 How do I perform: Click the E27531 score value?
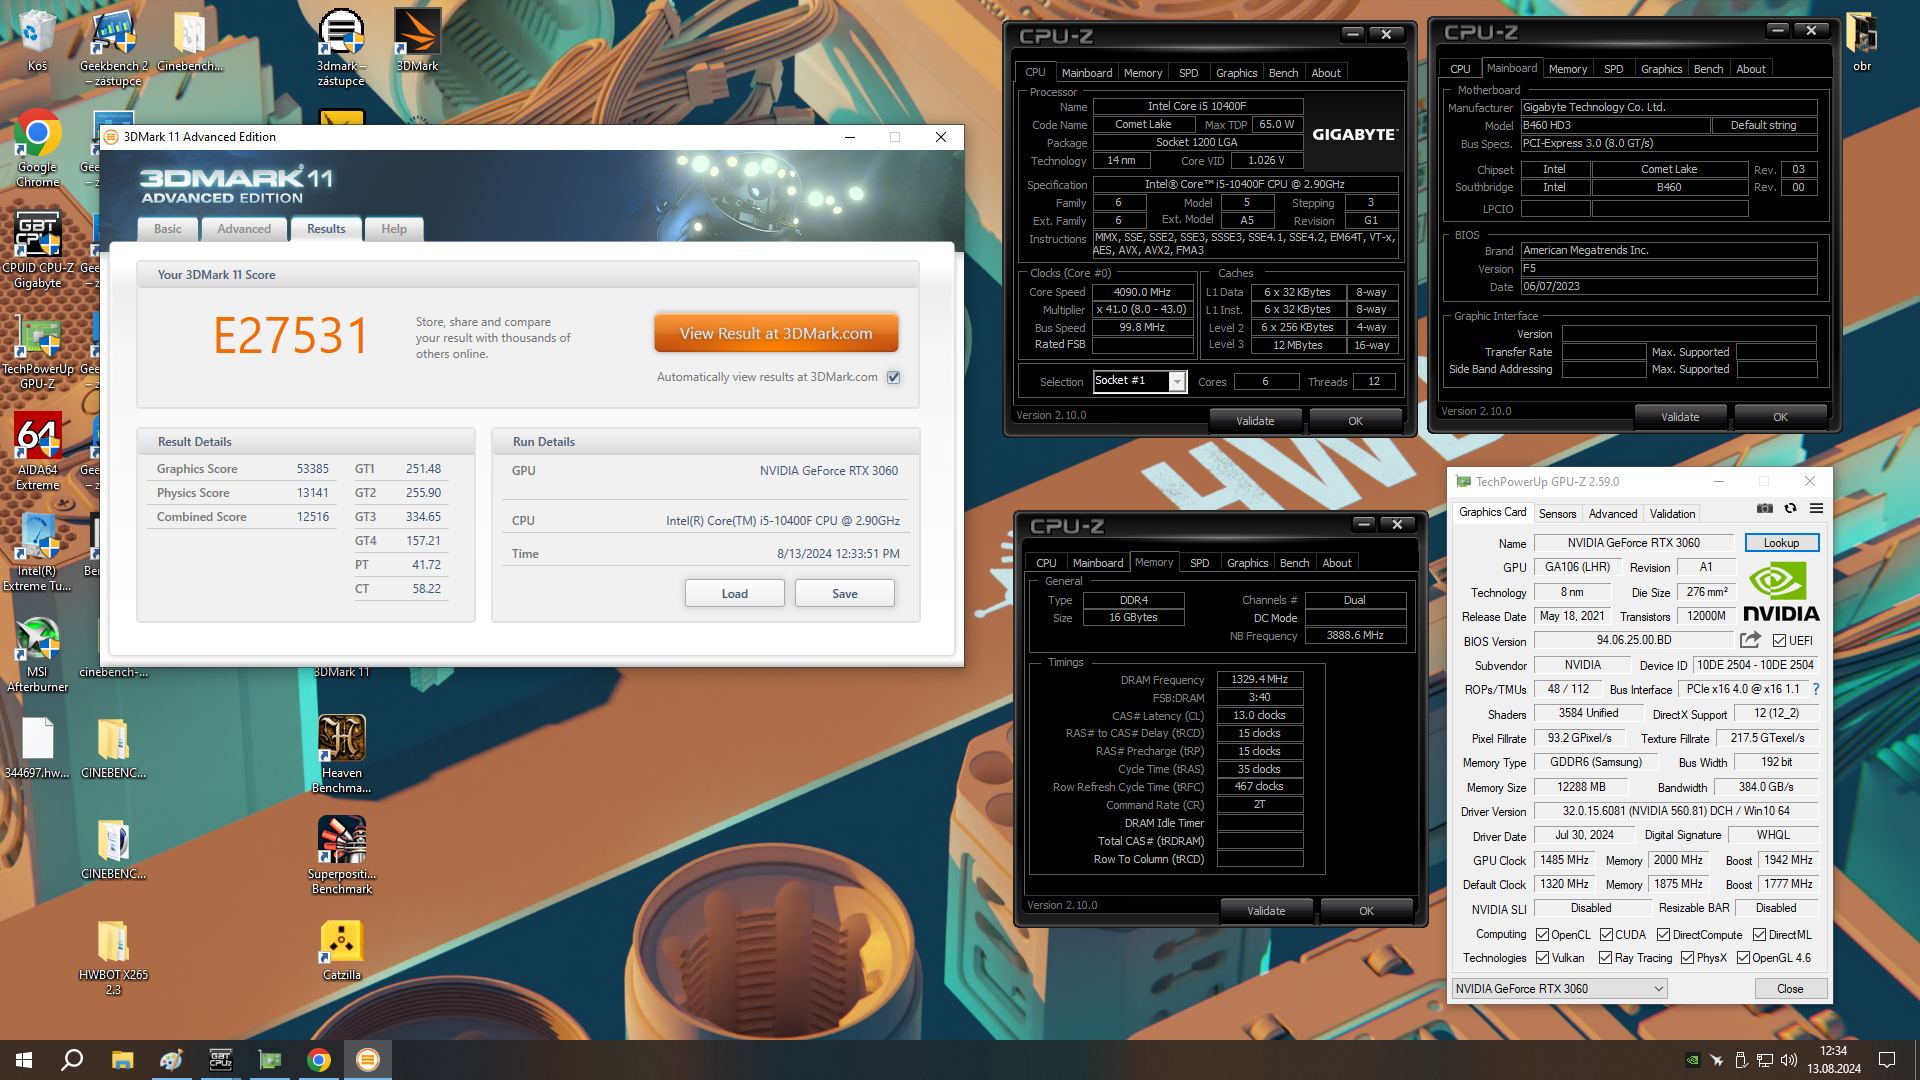click(x=291, y=335)
